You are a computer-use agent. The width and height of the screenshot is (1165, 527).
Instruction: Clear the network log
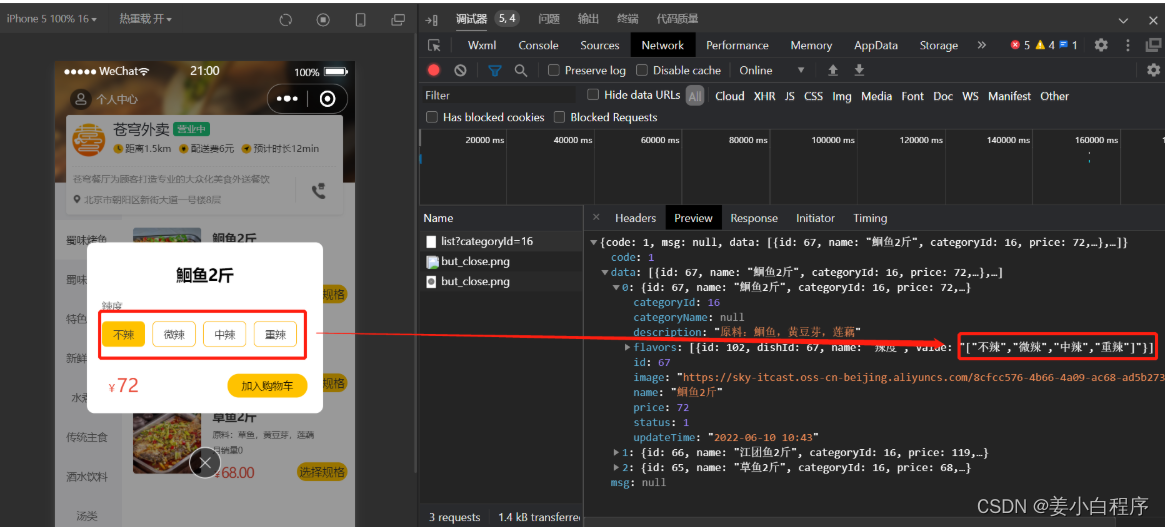(460, 70)
